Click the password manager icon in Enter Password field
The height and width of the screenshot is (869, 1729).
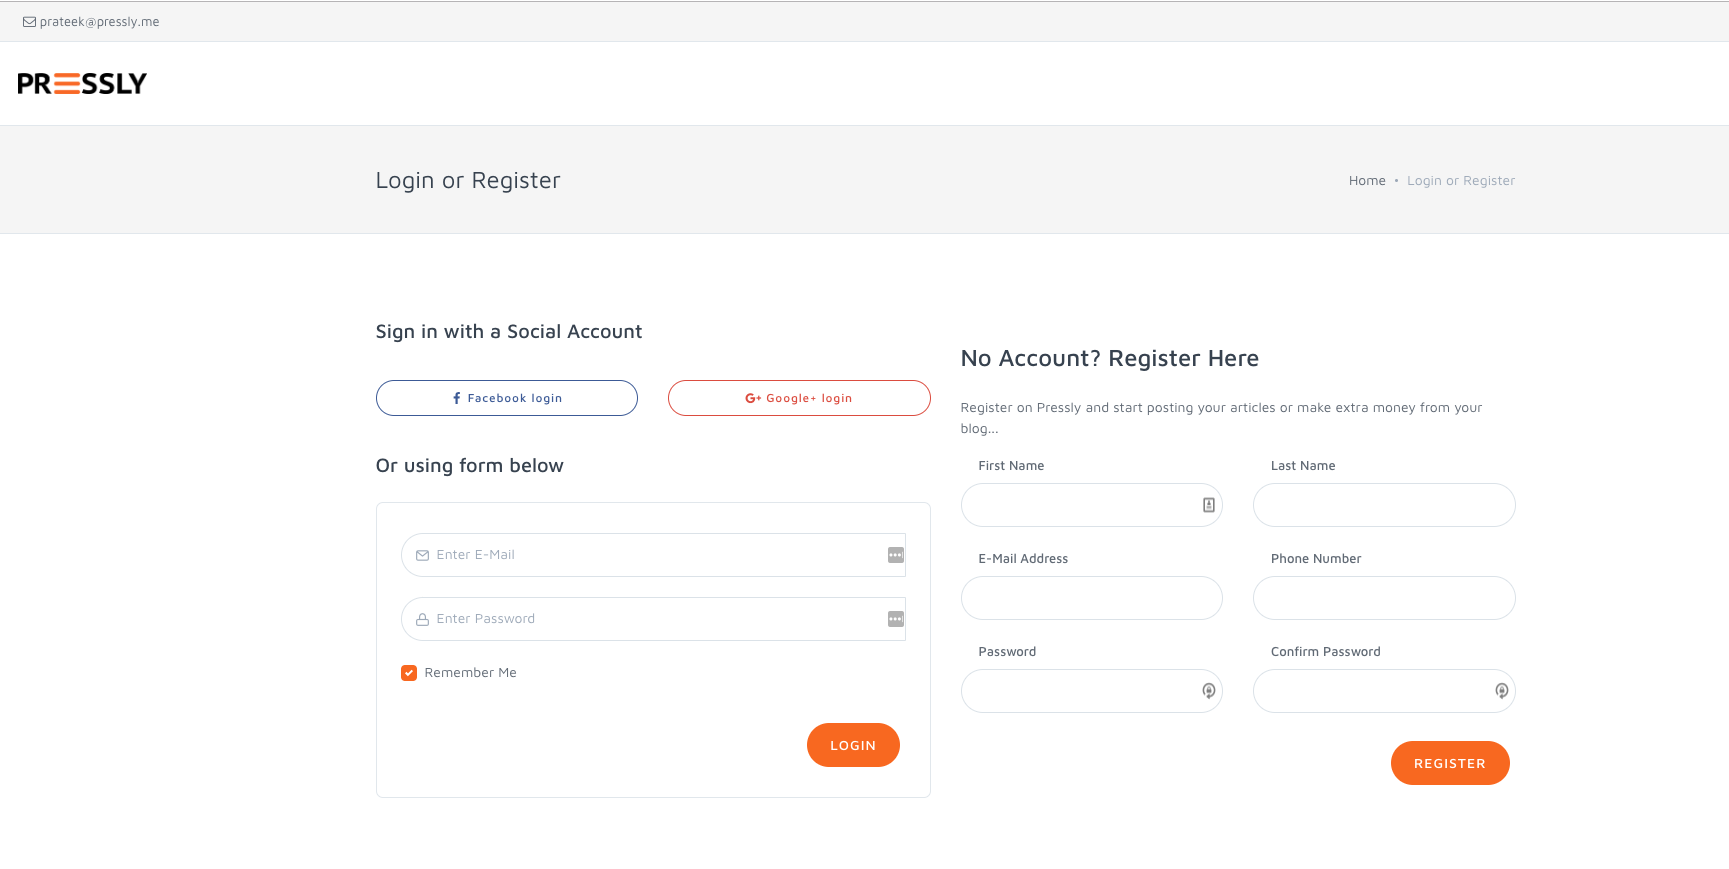click(895, 619)
